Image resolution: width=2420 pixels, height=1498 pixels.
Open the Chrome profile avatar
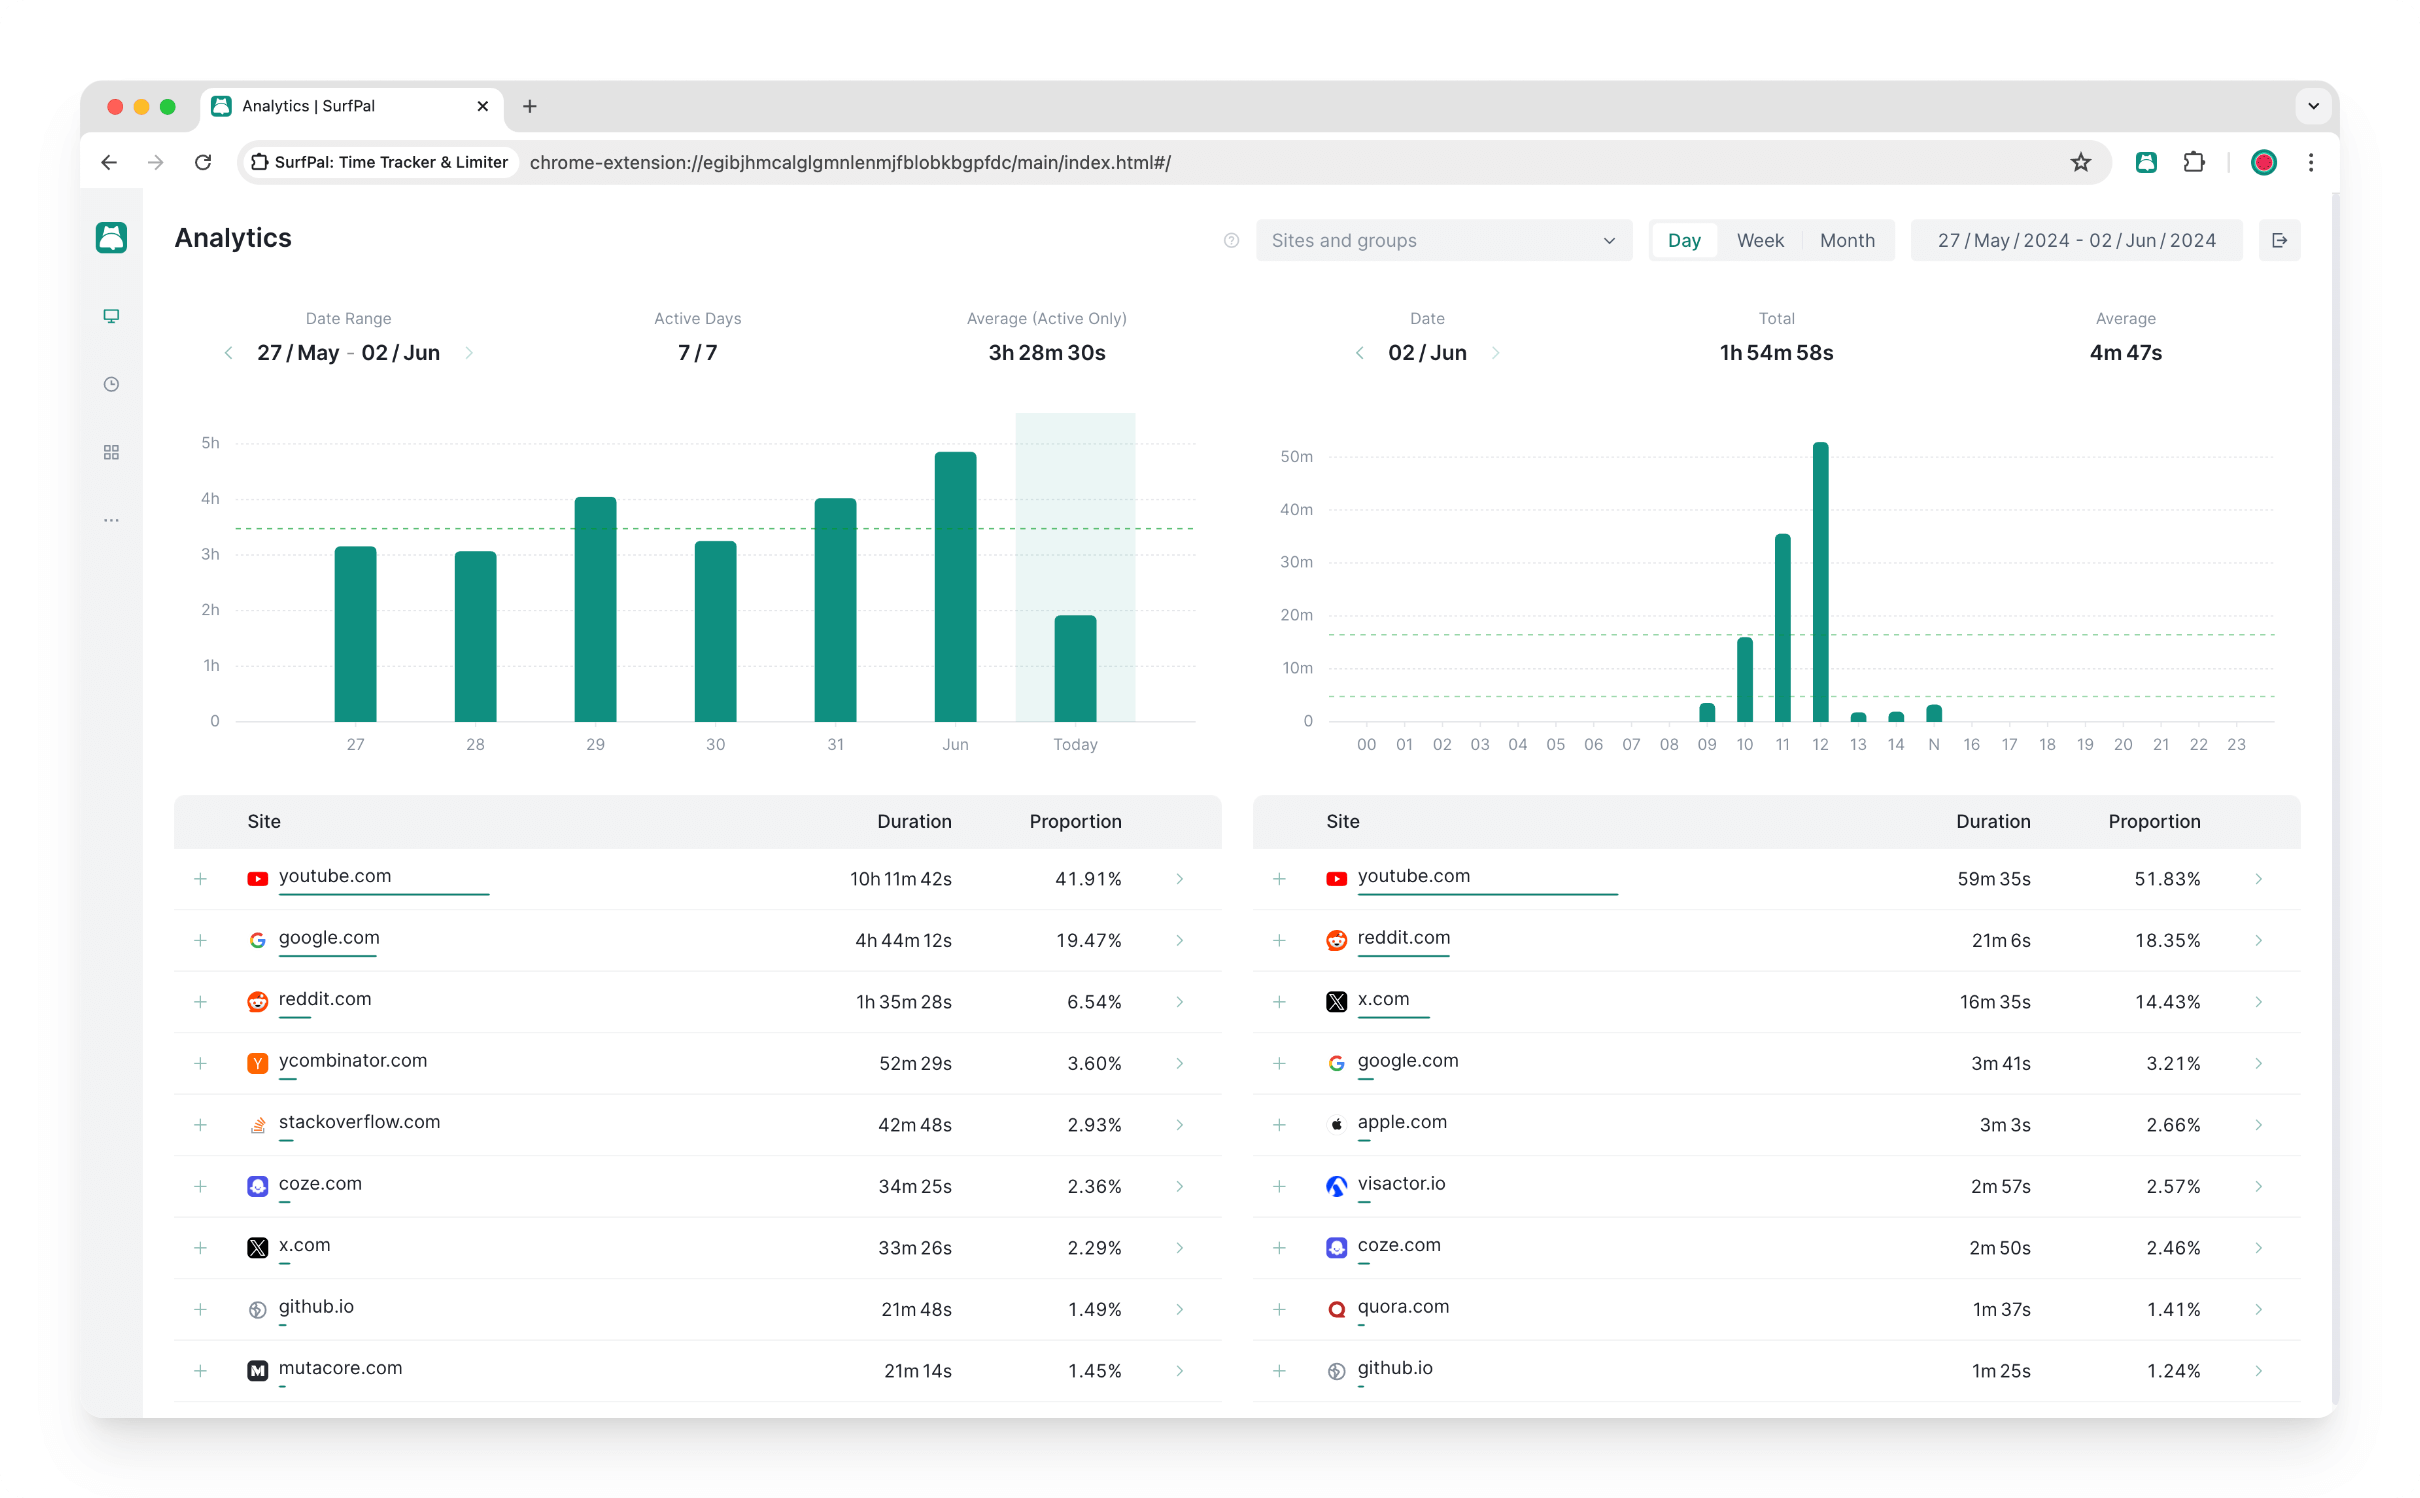coord(2264,162)
